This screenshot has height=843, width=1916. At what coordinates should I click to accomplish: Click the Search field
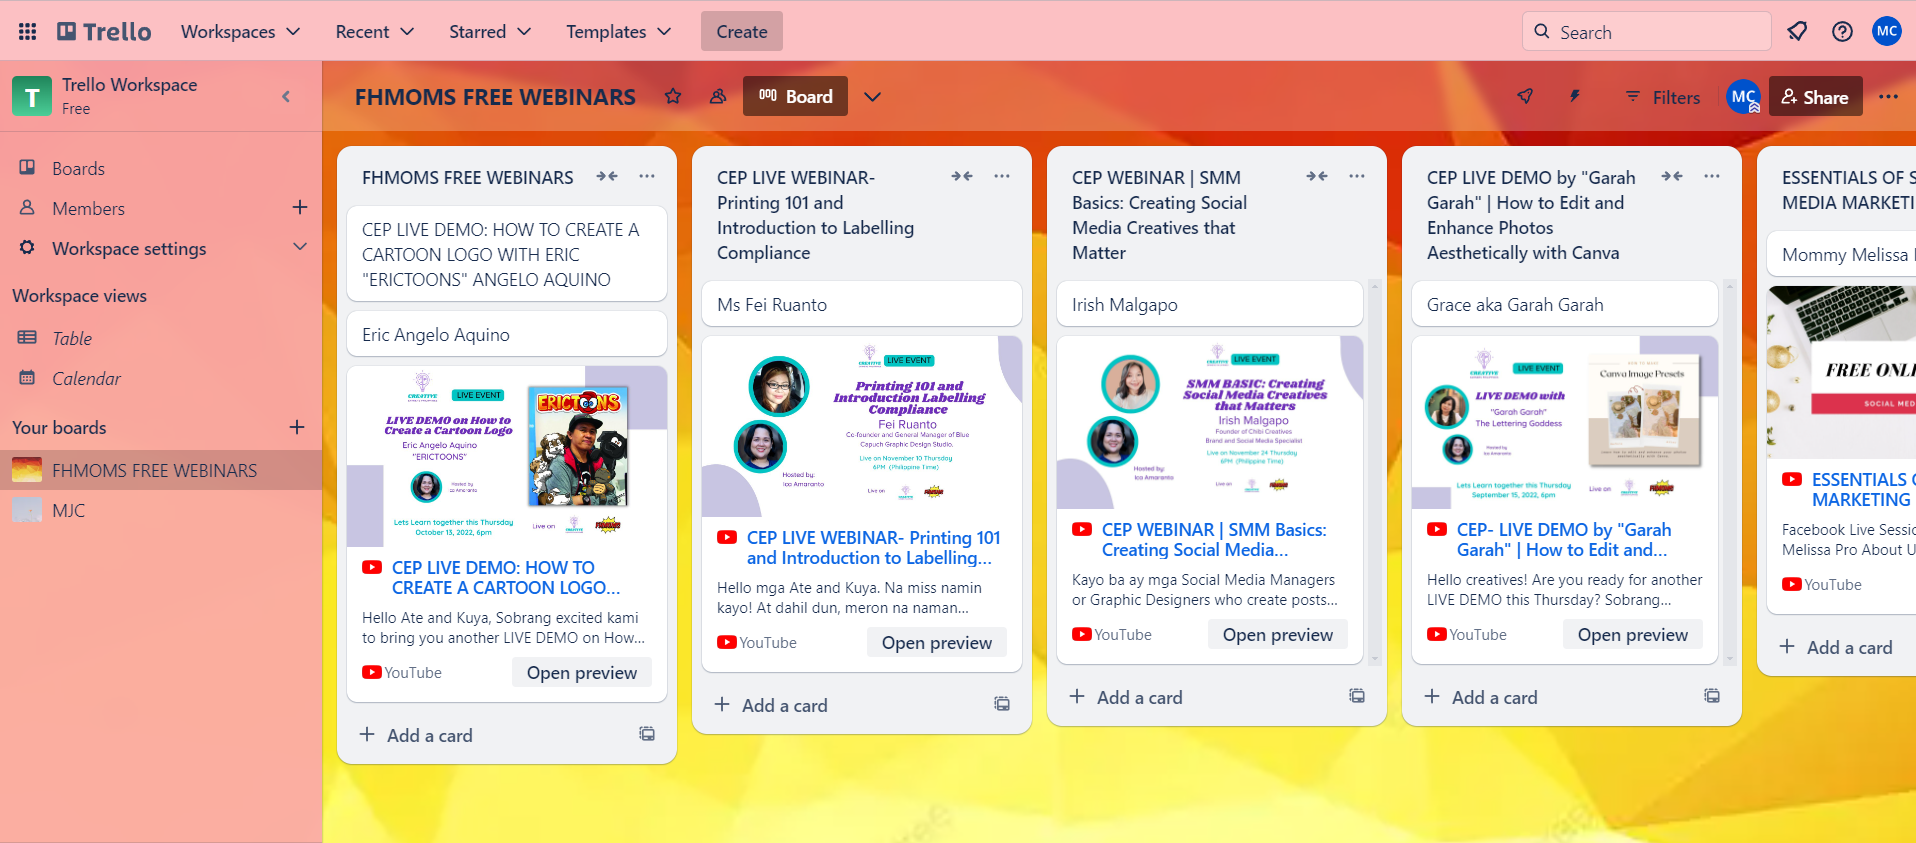point(1646,32)
